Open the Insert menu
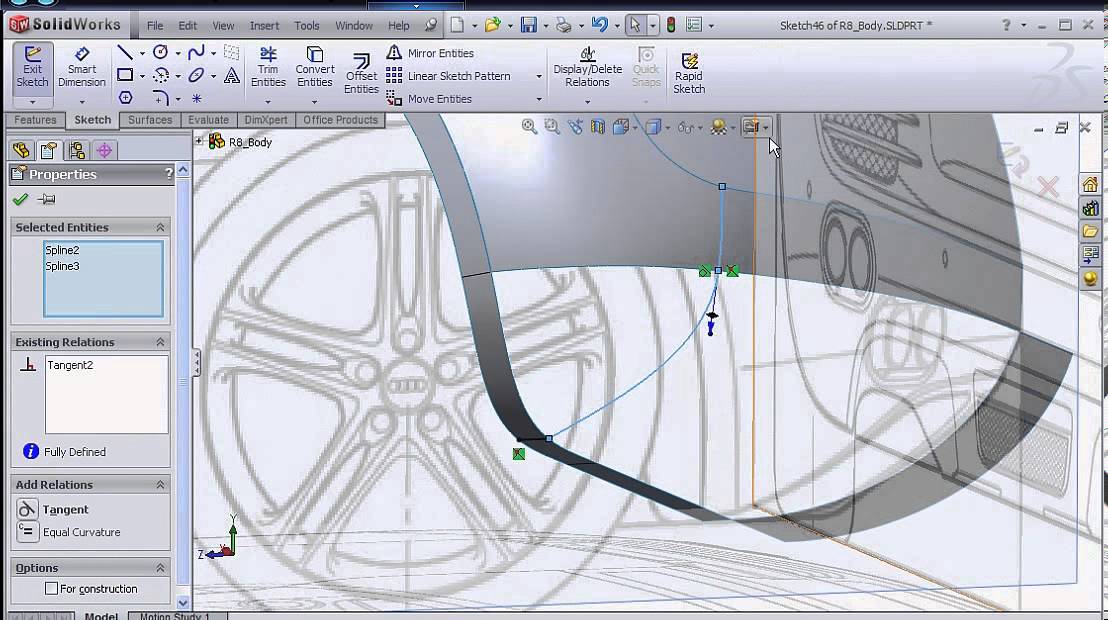1108x620 pixels. click(x=264, y=25)
